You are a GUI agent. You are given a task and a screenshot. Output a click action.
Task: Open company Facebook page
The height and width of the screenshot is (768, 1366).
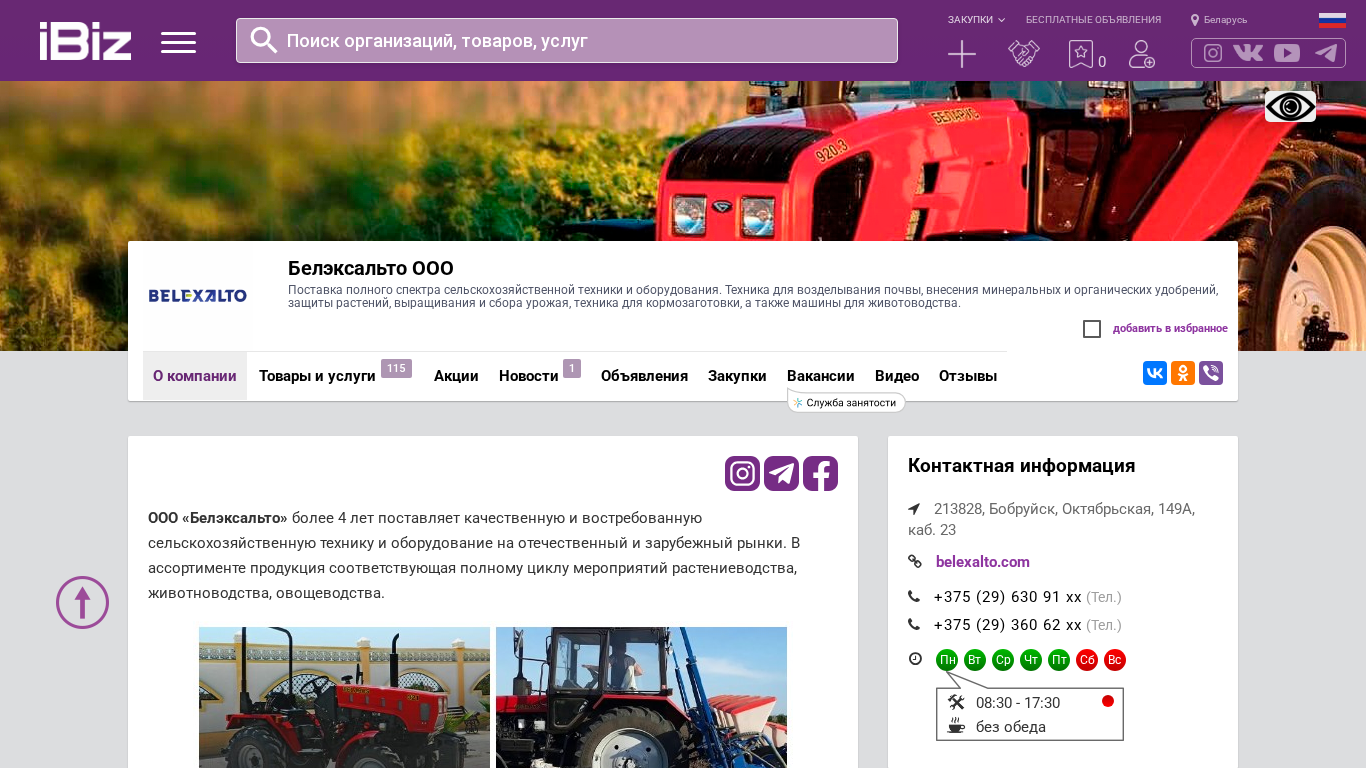[x=820, y=473]
